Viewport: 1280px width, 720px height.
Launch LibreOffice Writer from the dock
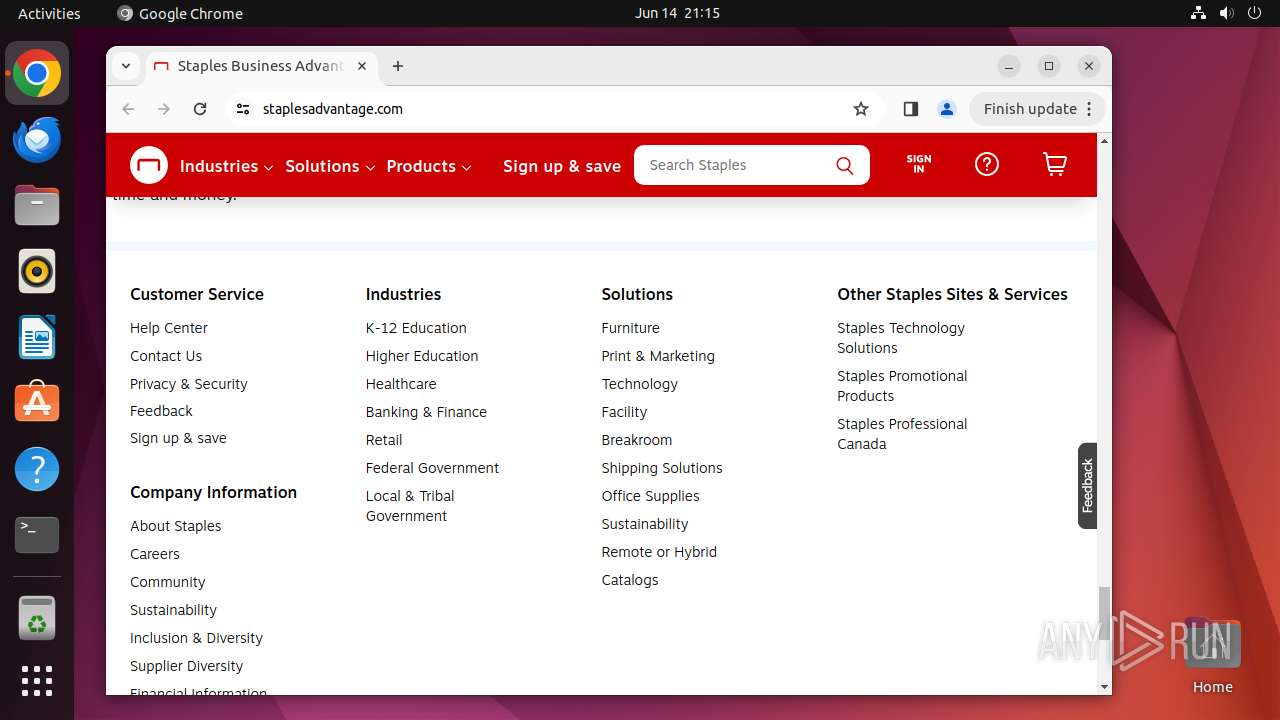[37, 337]
